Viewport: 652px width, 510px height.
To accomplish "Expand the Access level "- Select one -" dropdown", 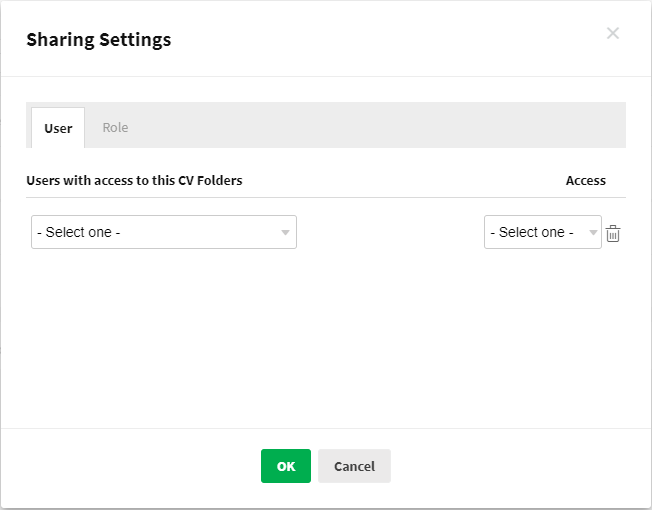I will point(542,232).
